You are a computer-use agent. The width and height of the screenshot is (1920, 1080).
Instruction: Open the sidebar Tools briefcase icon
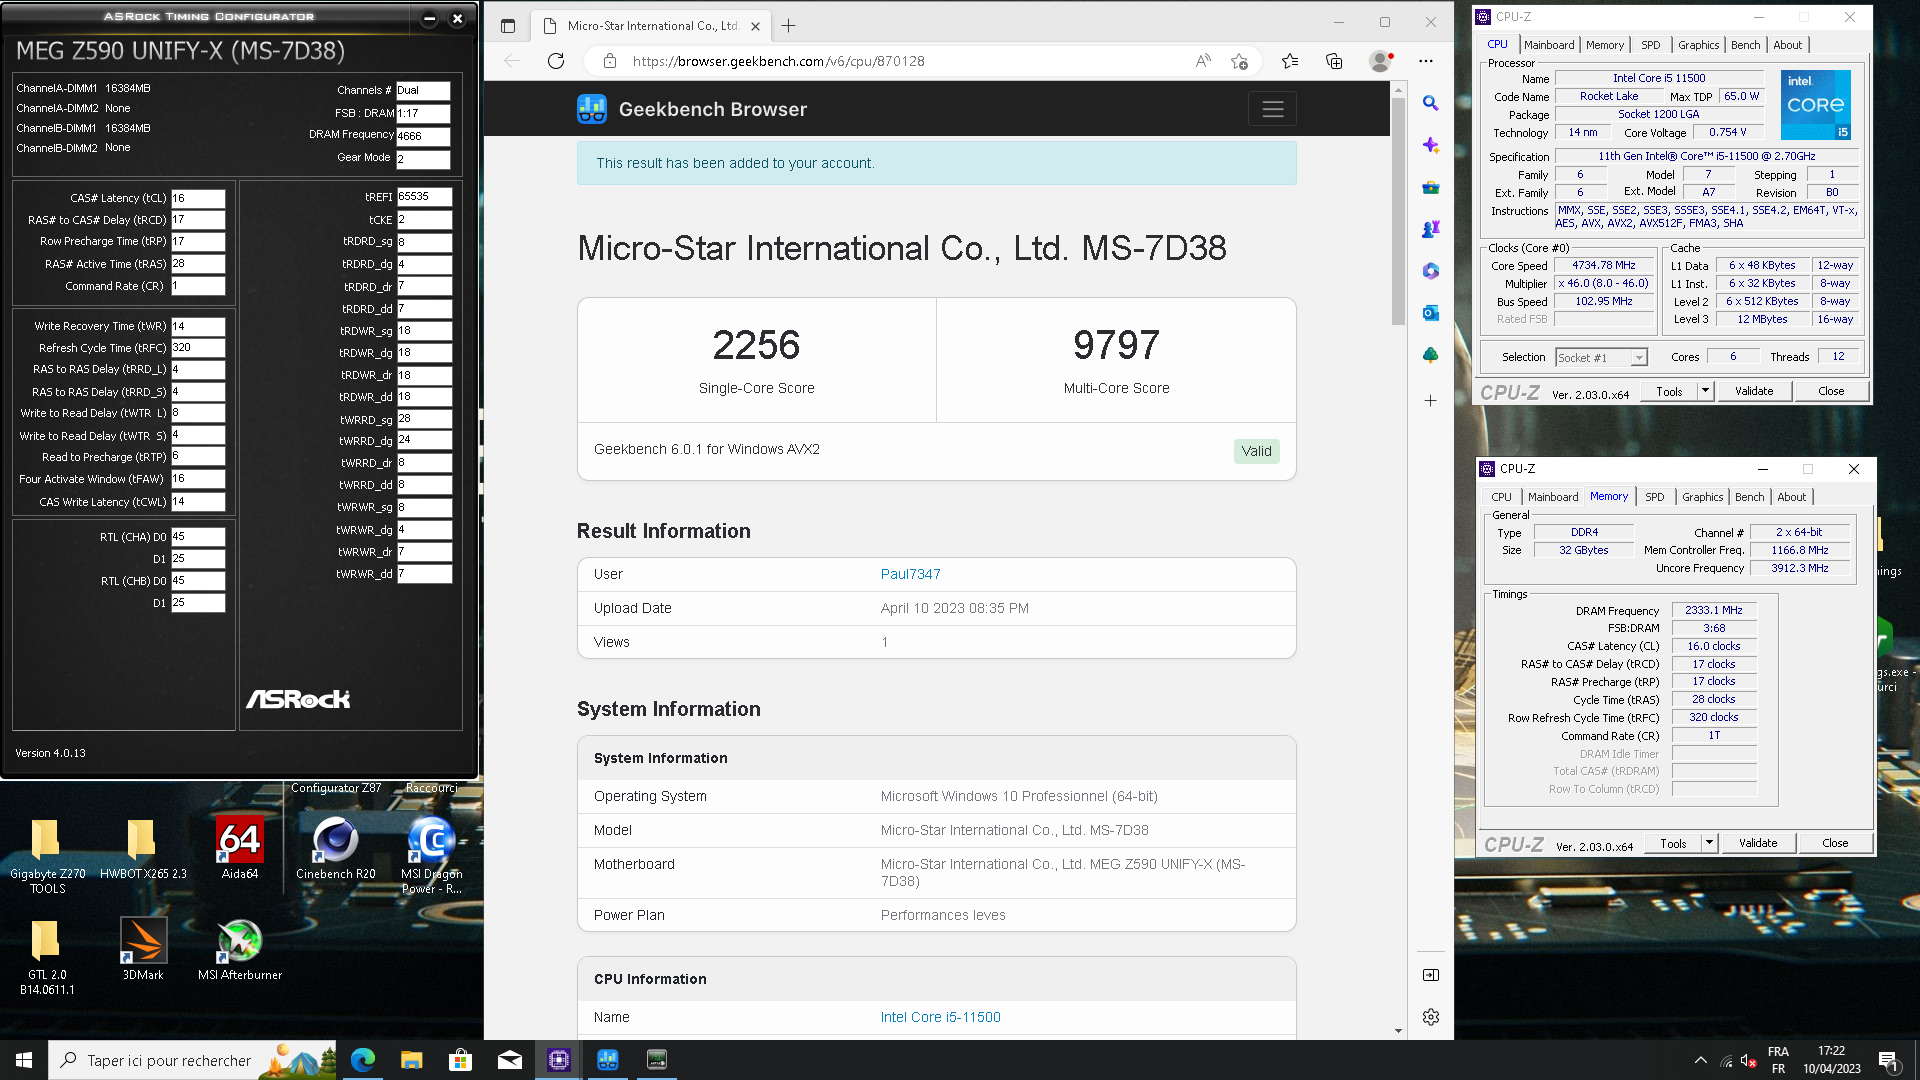click(1431, 187)
